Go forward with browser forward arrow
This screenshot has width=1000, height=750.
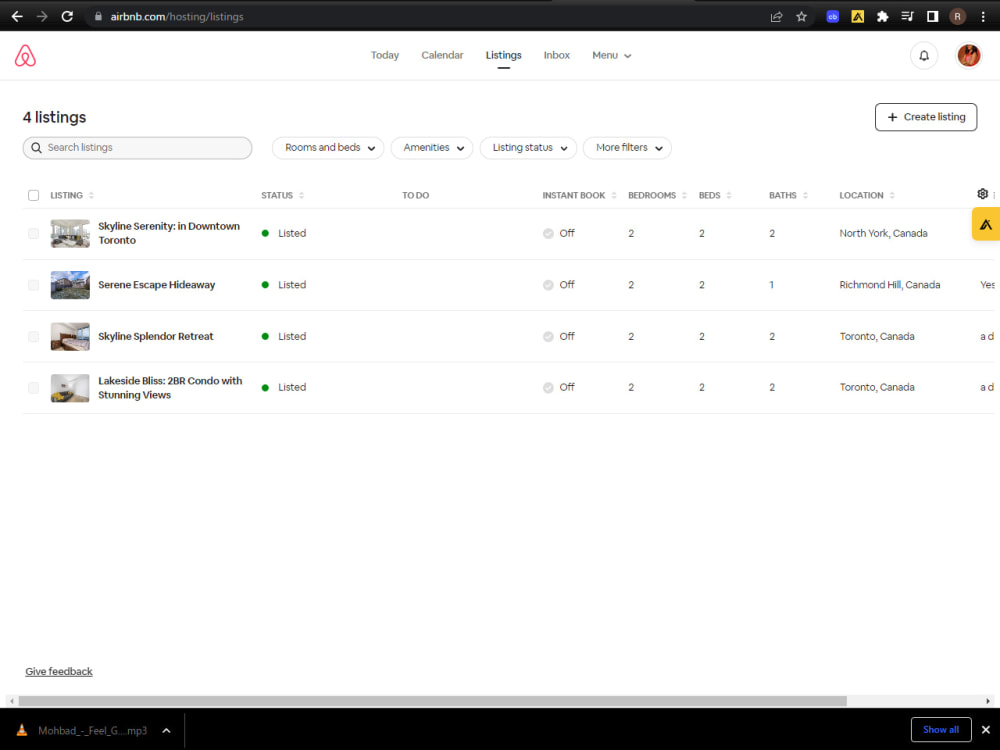coord(42,17)
